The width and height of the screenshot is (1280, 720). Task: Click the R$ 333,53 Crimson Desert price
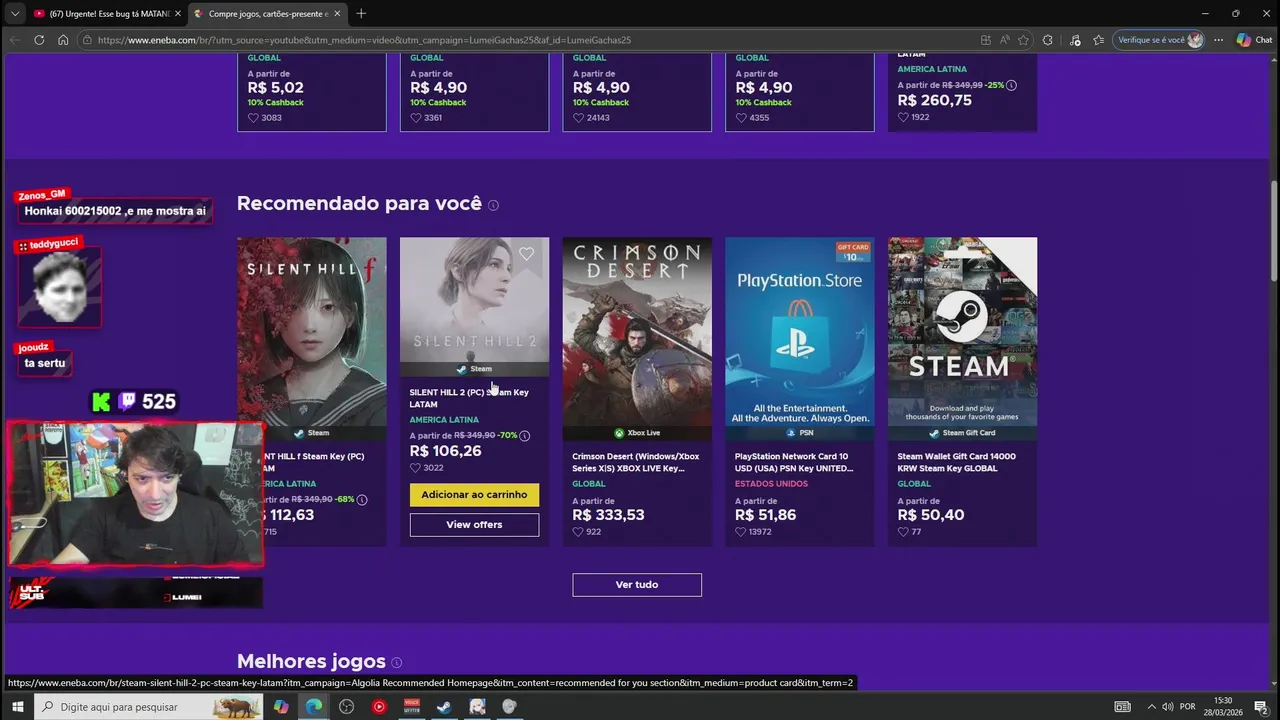pyautogui.click(x=608, y=515)
